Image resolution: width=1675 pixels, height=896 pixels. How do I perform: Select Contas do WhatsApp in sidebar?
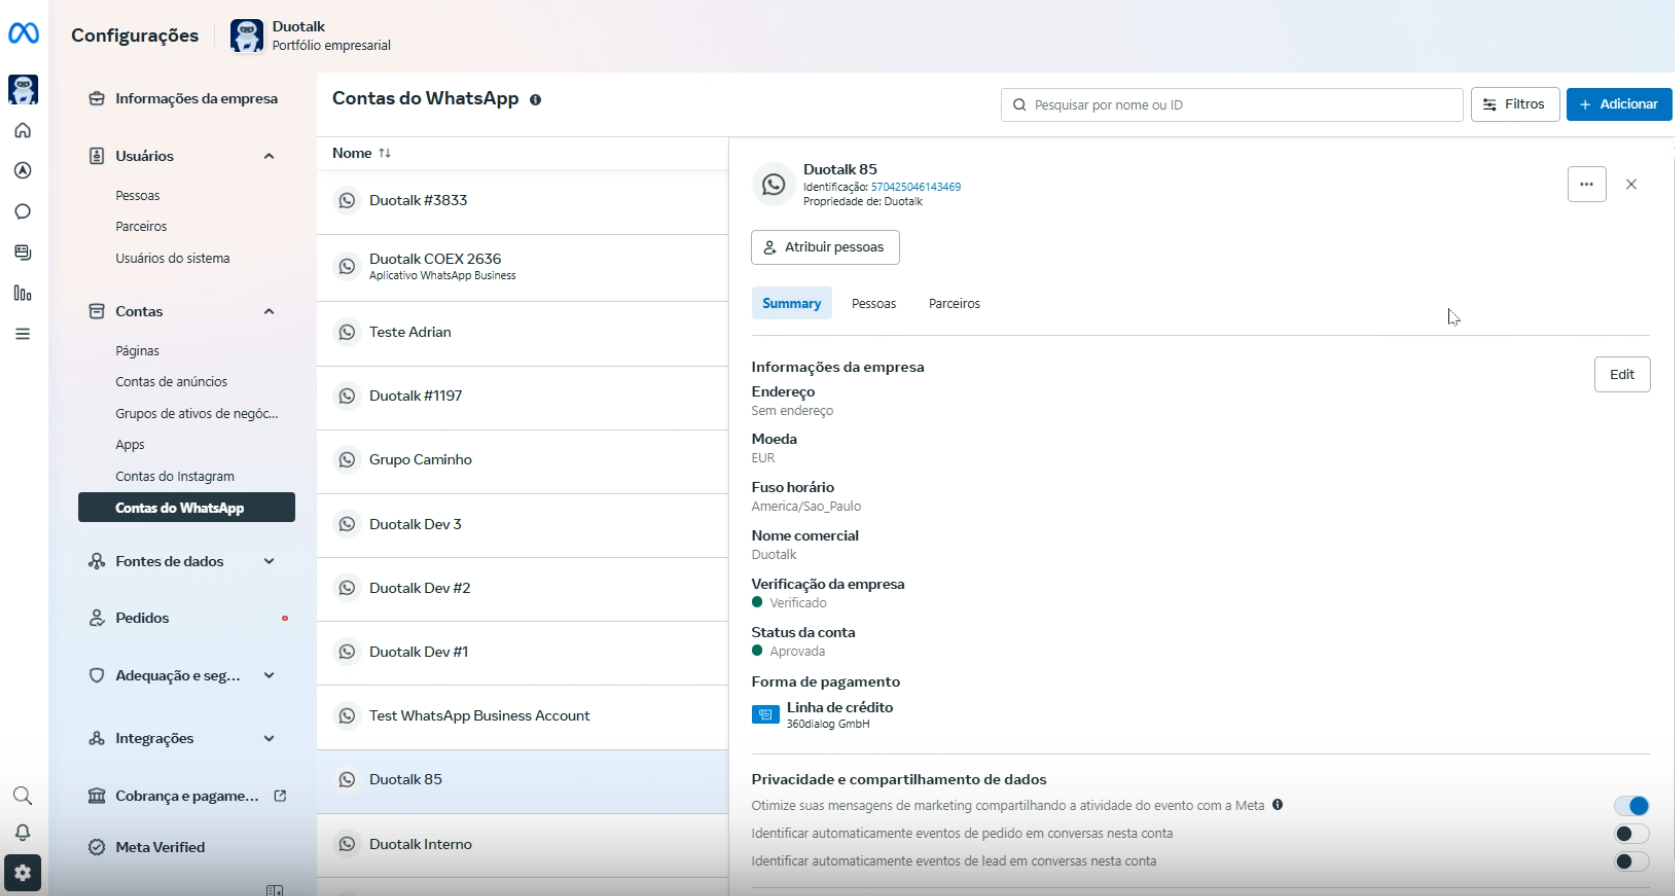186,508
